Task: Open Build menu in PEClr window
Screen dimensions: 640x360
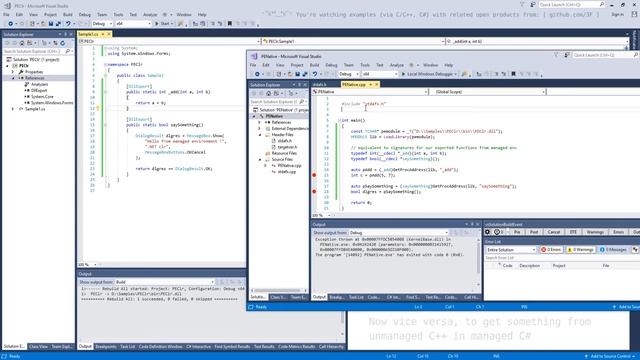Action: [68, 15]
